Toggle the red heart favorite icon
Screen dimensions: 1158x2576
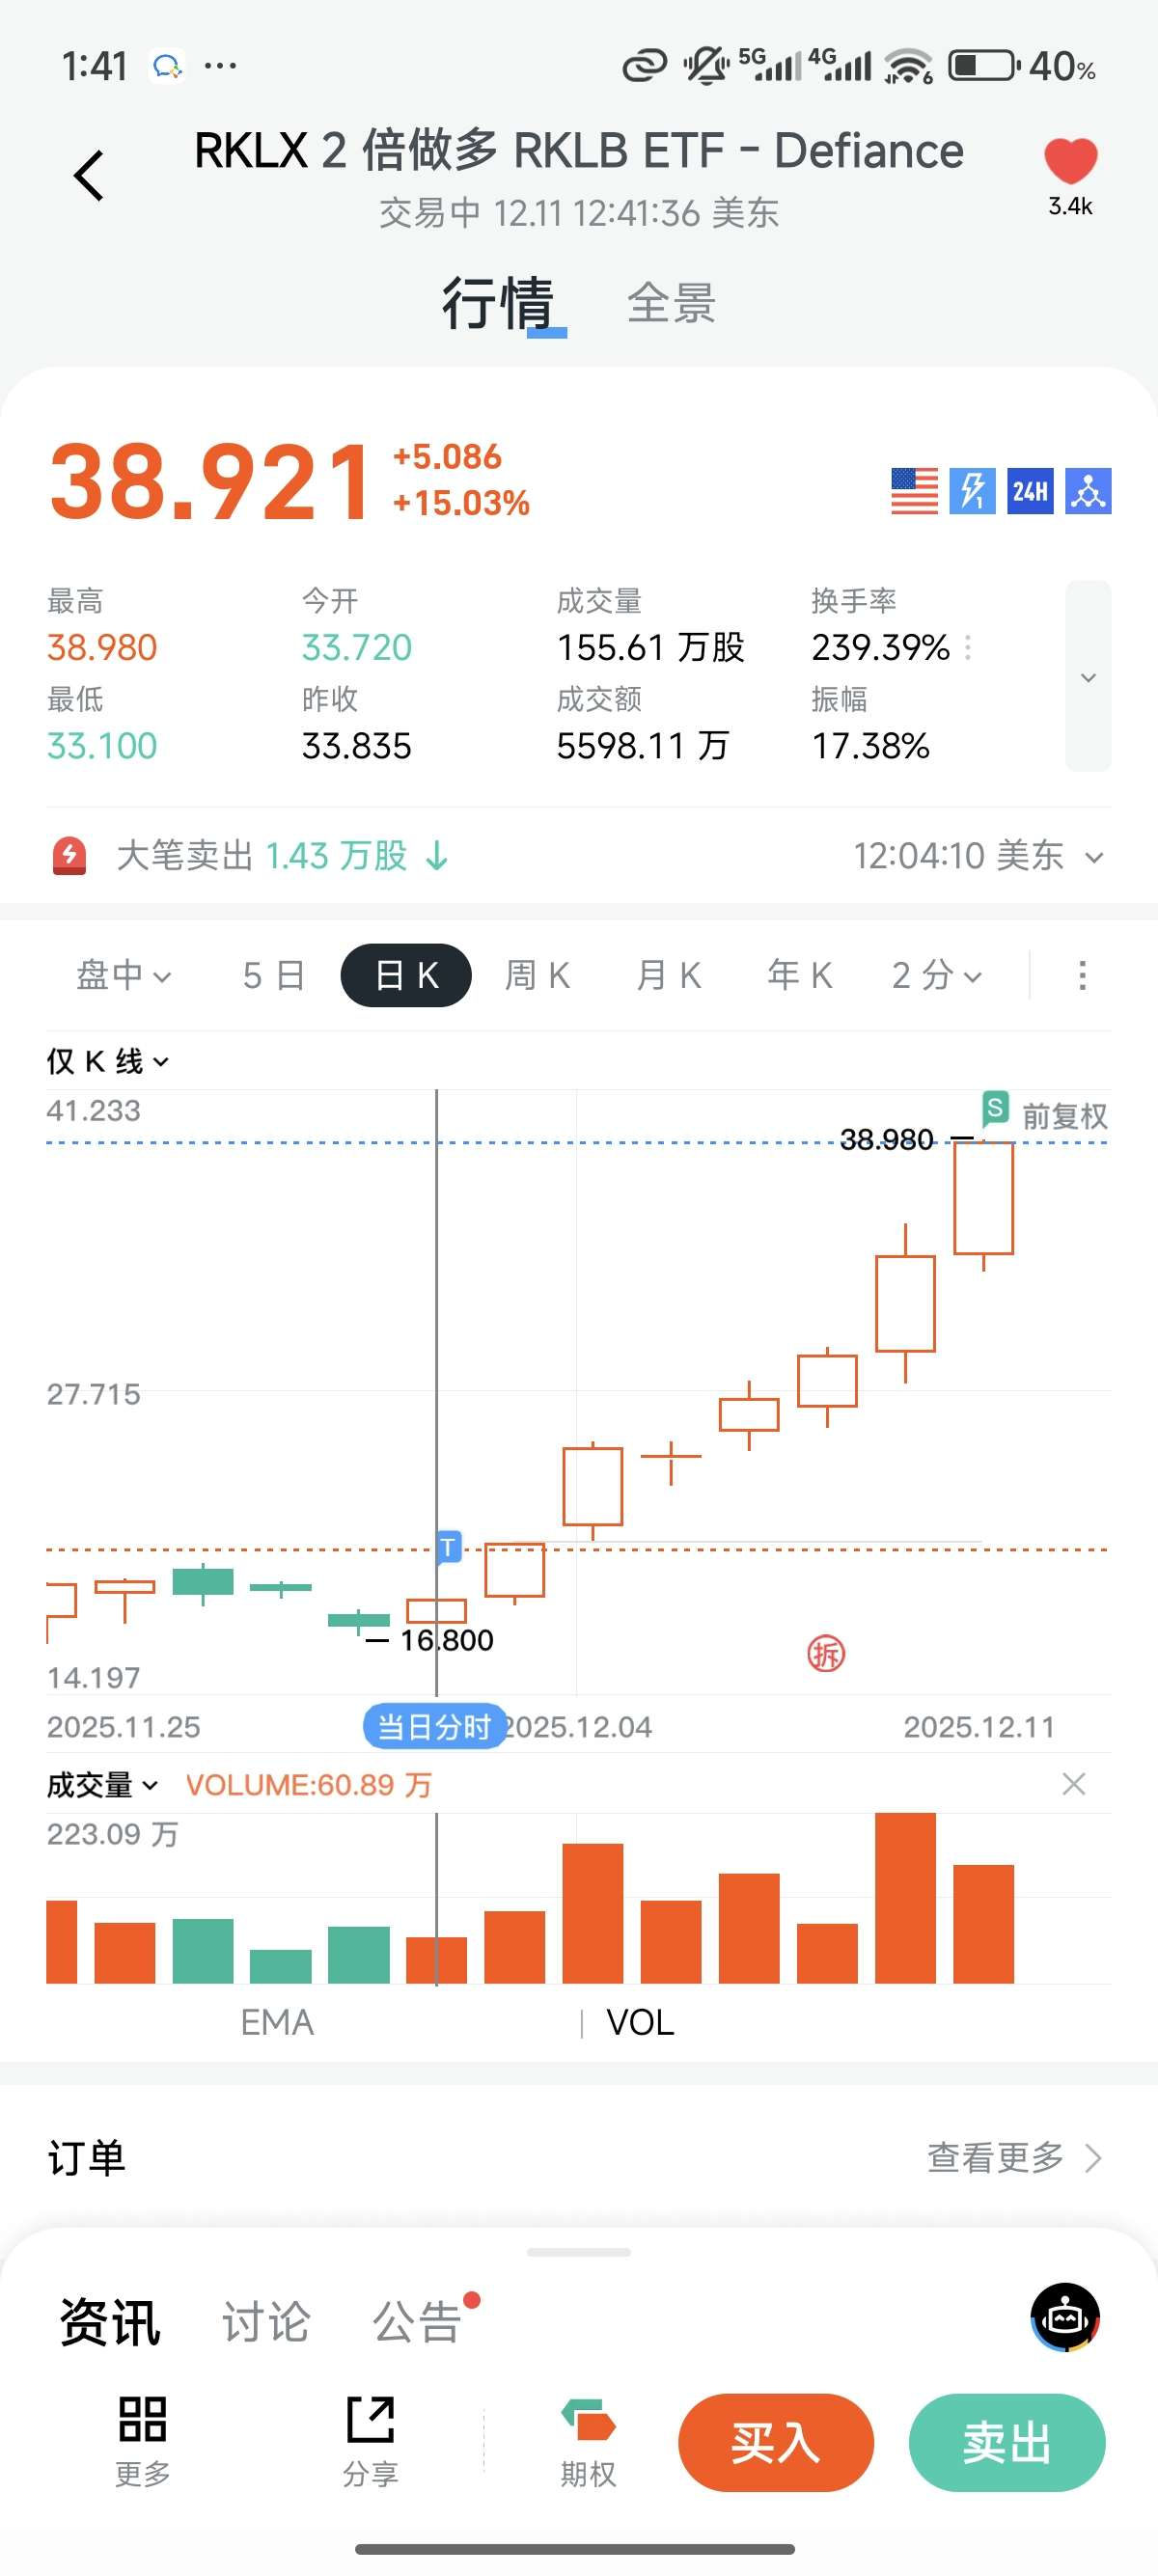1070,162
